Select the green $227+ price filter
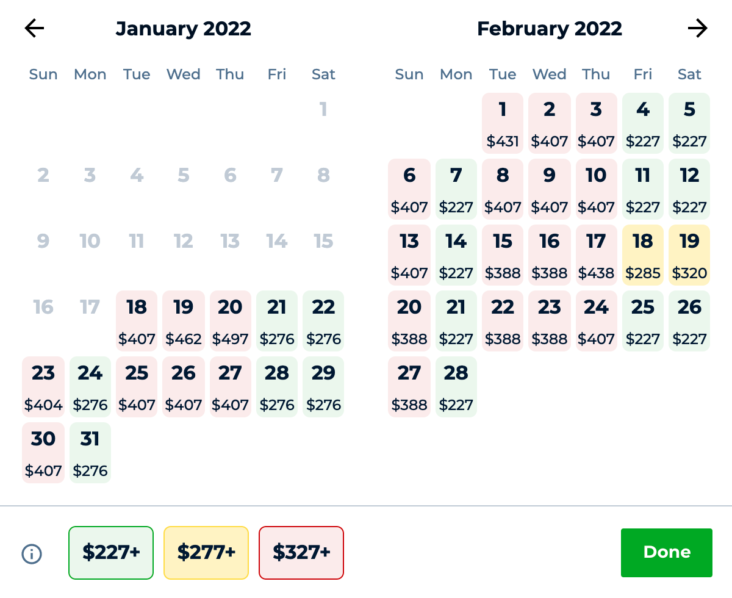Screen dimensions: 732x598 coord(111,553)
